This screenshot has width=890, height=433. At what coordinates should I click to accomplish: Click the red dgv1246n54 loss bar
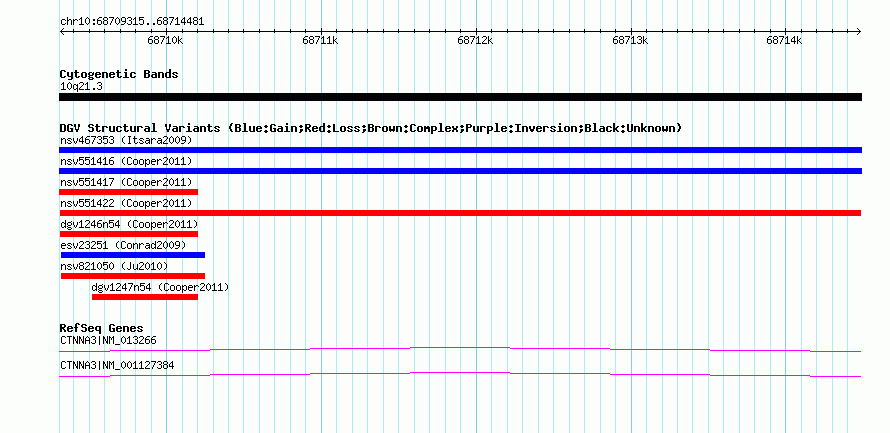point(128,234)
